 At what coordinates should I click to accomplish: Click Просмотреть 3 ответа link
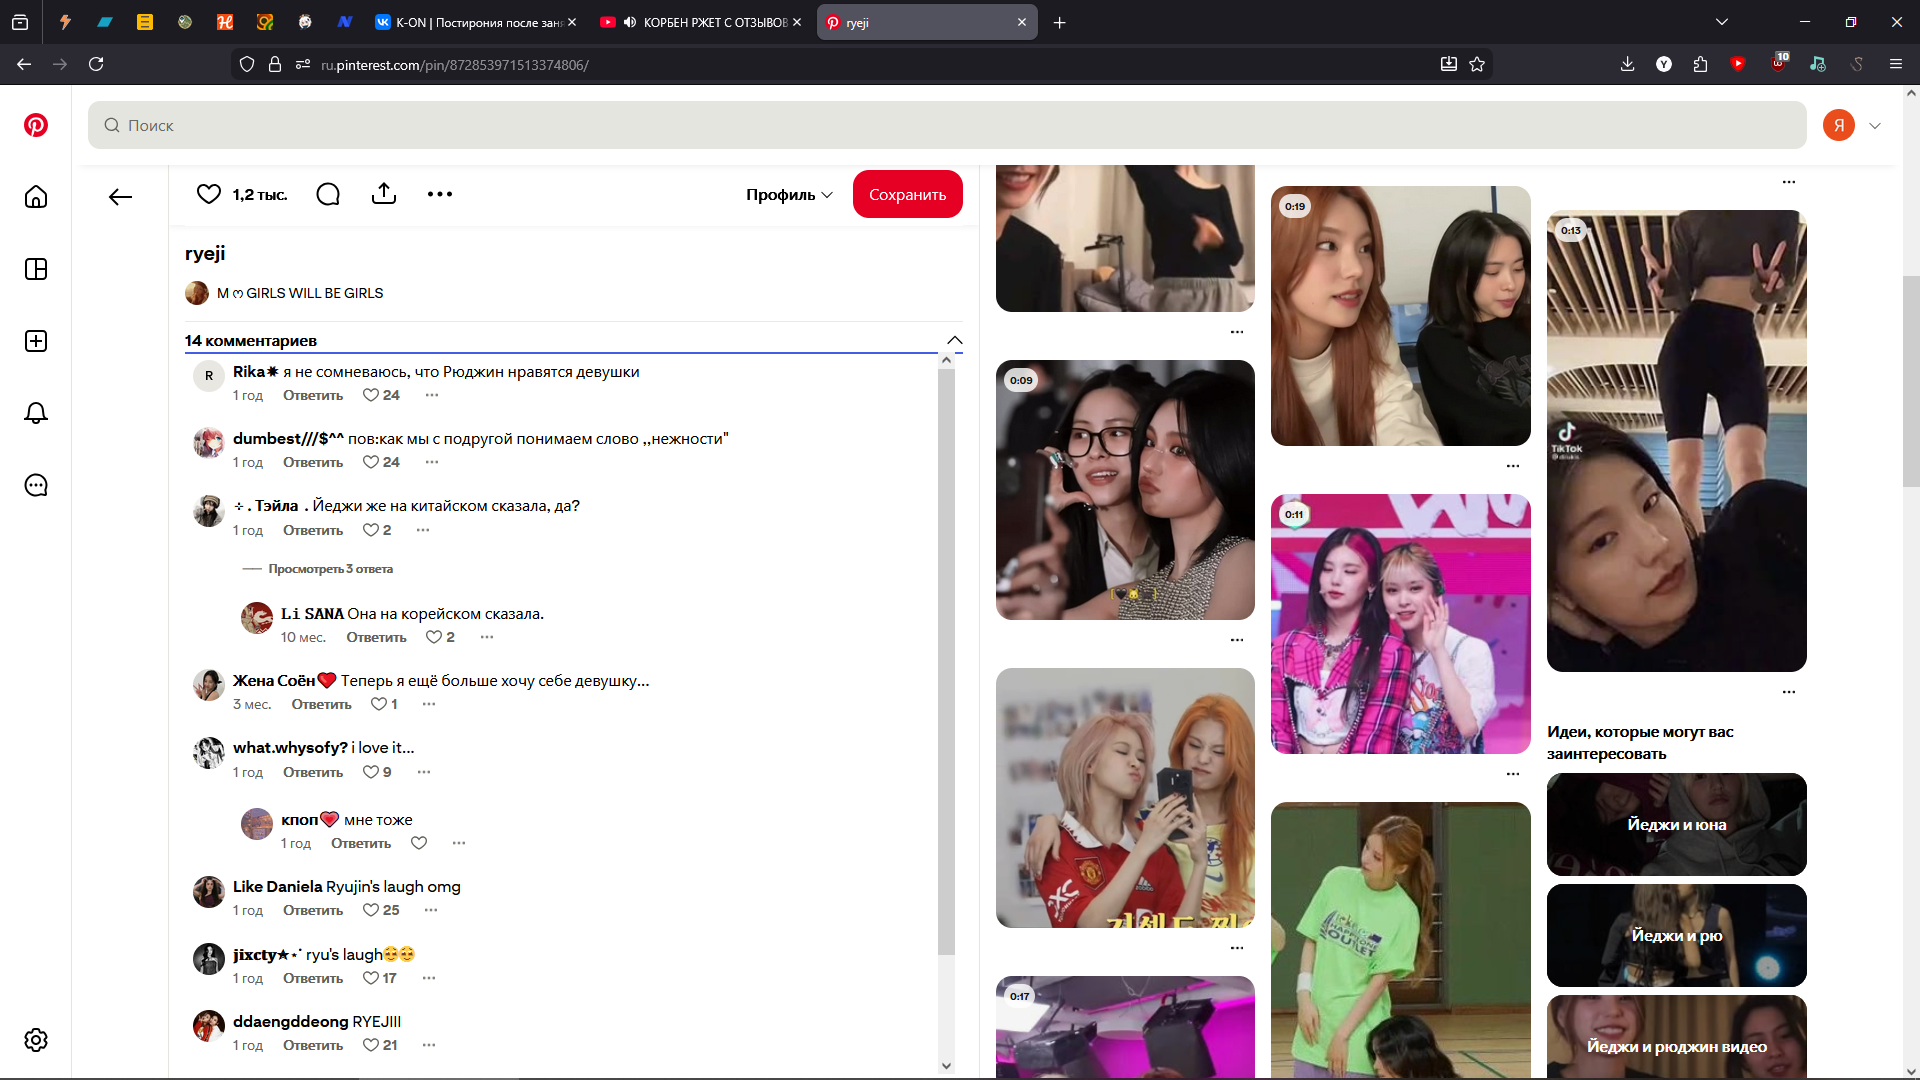(x=330, y=569)
